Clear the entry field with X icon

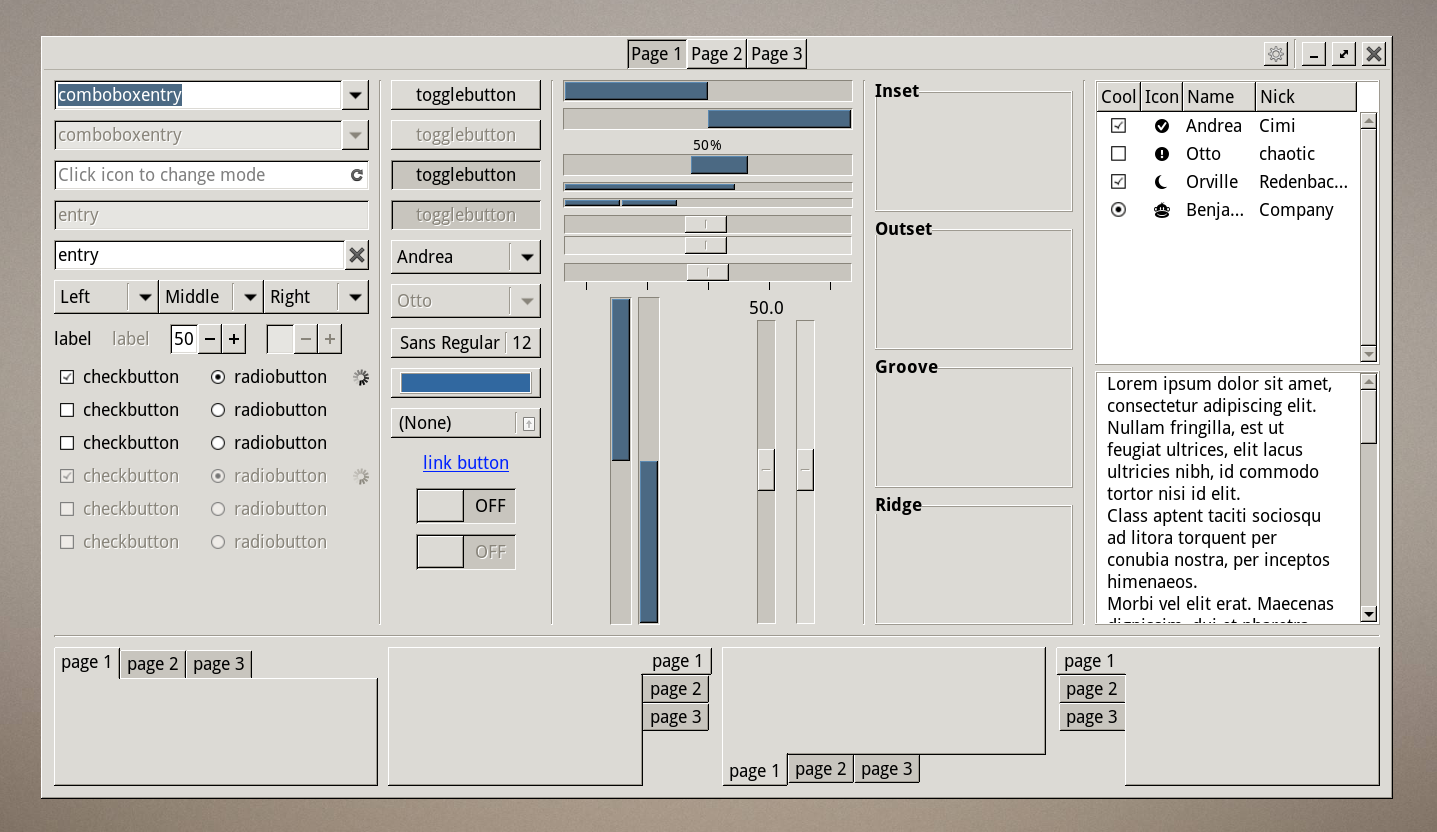(357, 255)
